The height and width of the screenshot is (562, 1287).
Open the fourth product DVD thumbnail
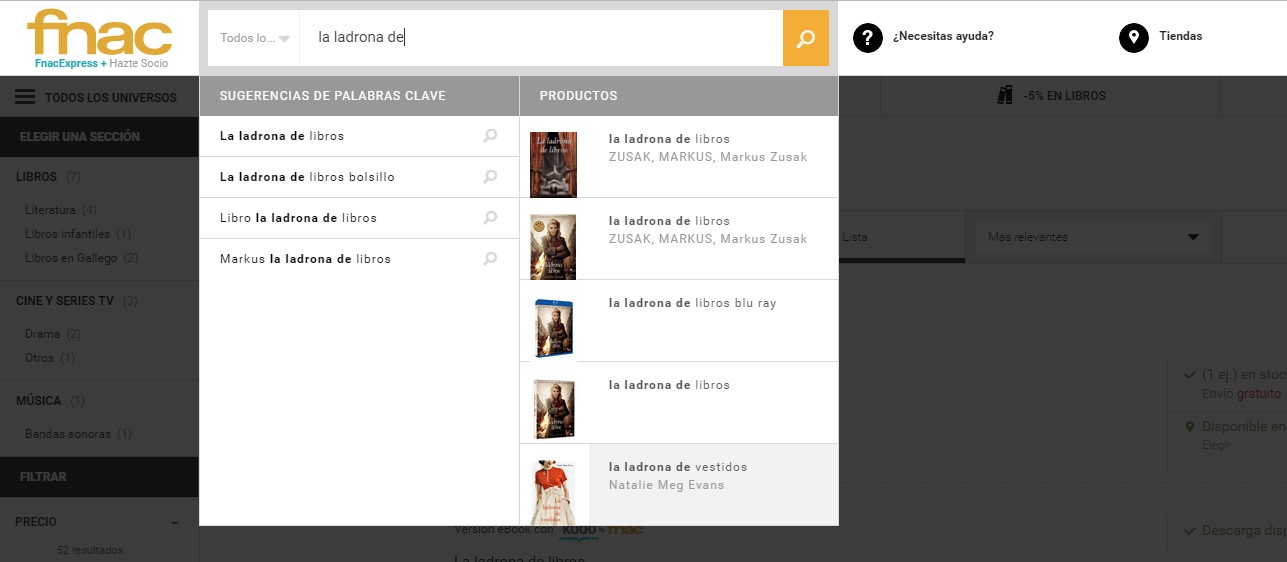[553, 409]
